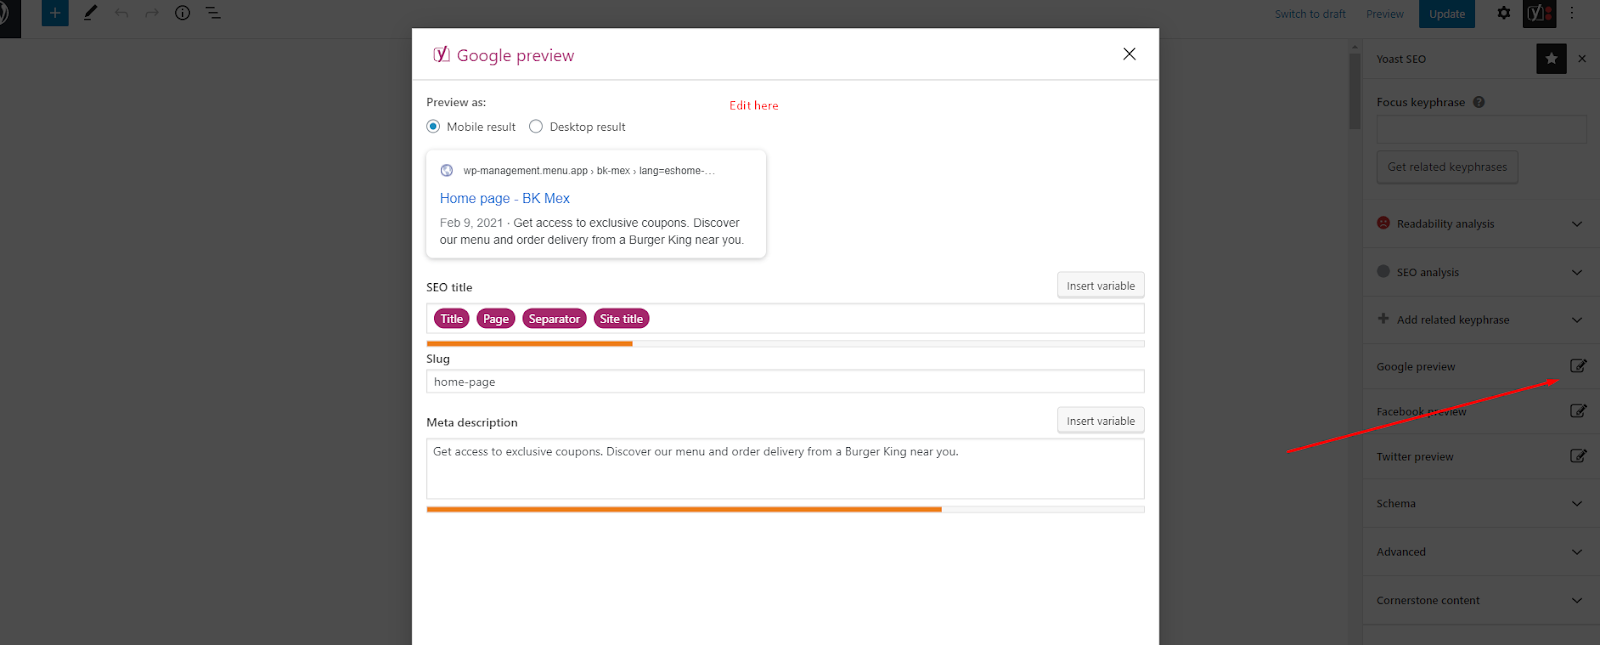This screenshot has height=645, width=1600.
Task: Open the document details info icon
Action: coord(182,13)
